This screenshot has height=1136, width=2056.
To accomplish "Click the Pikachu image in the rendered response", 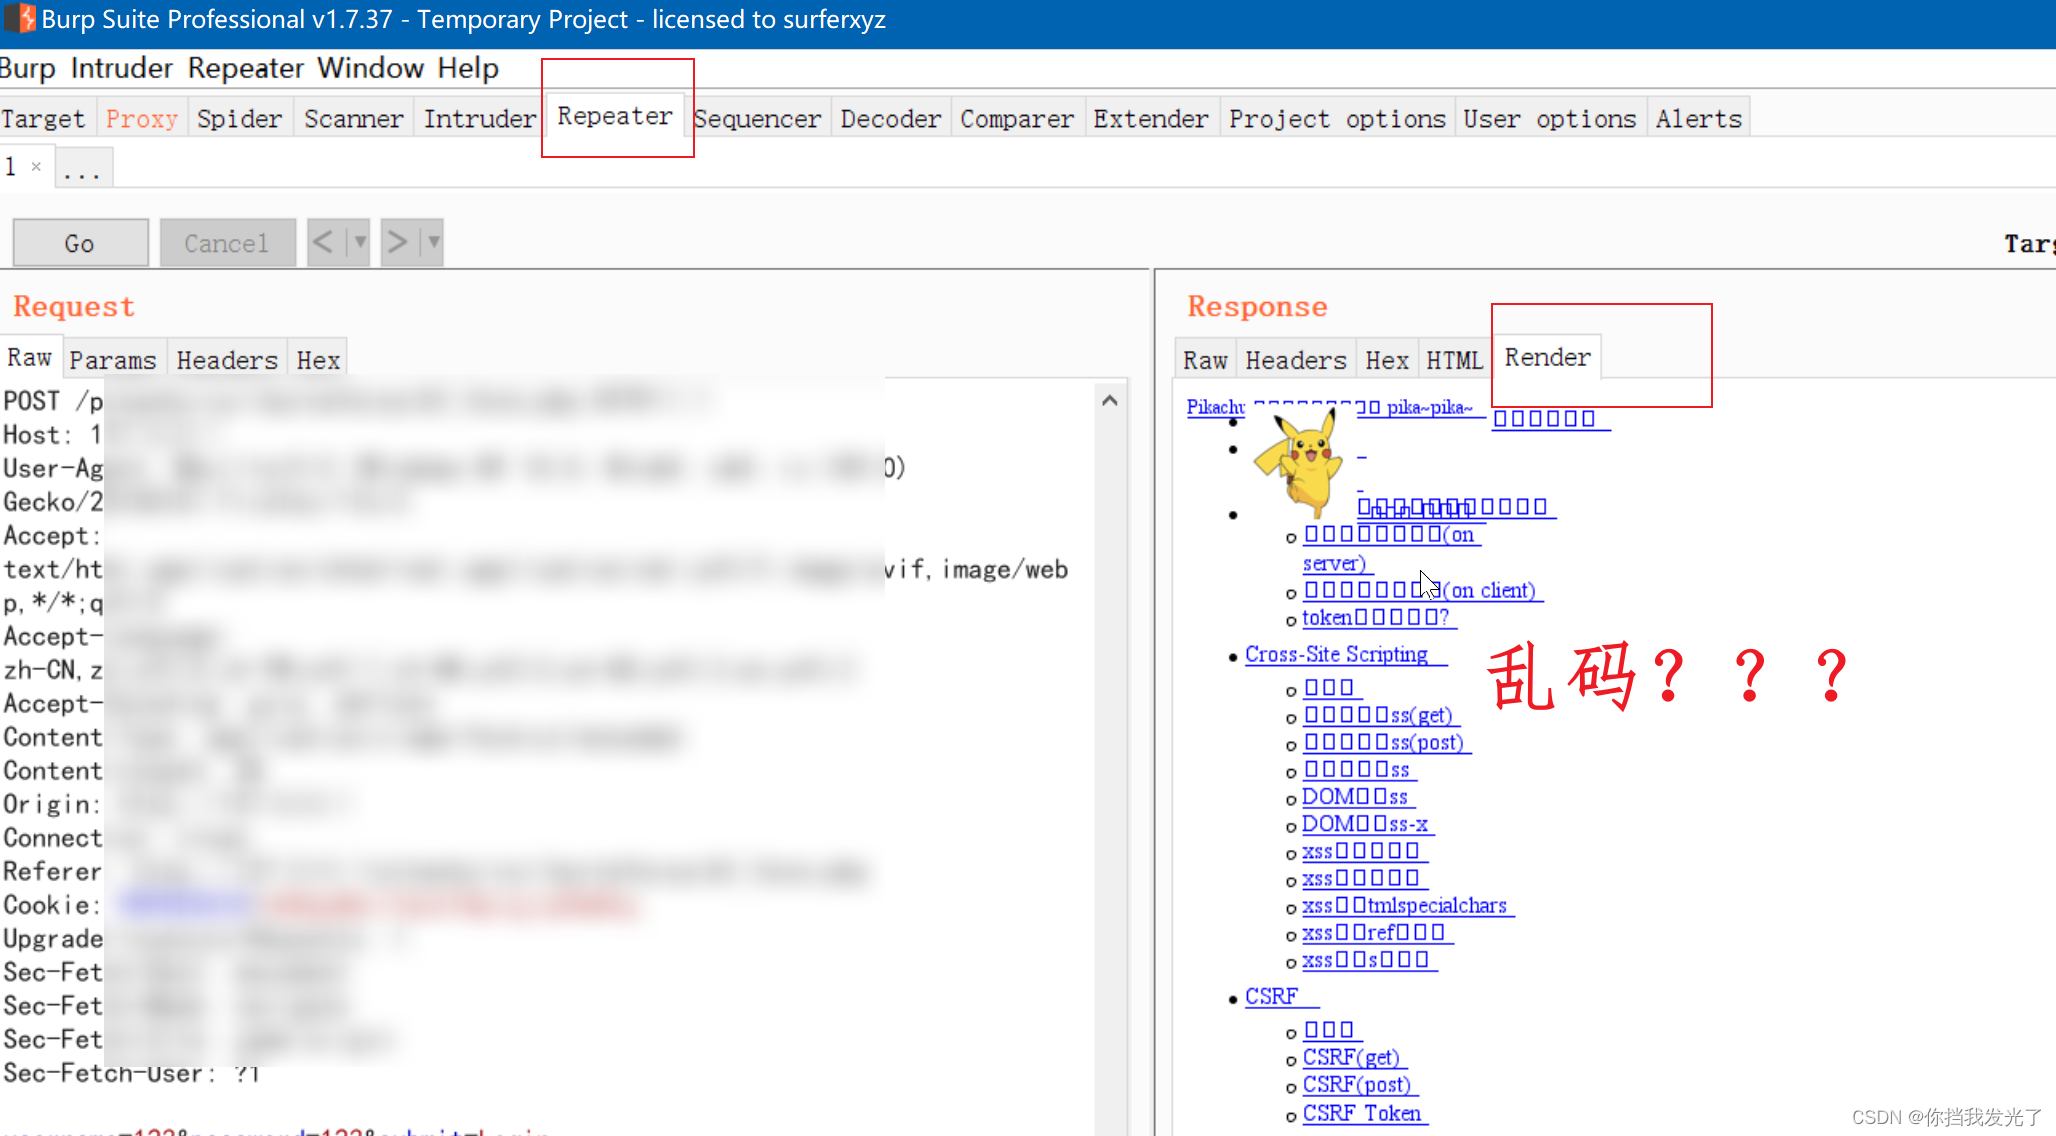I will (1300, 460).
